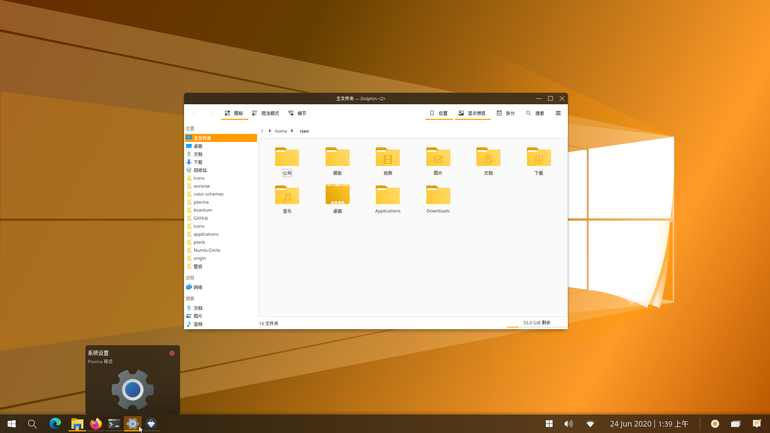
Task: Click the volume icon in system tray
Action: click(568, 424)
